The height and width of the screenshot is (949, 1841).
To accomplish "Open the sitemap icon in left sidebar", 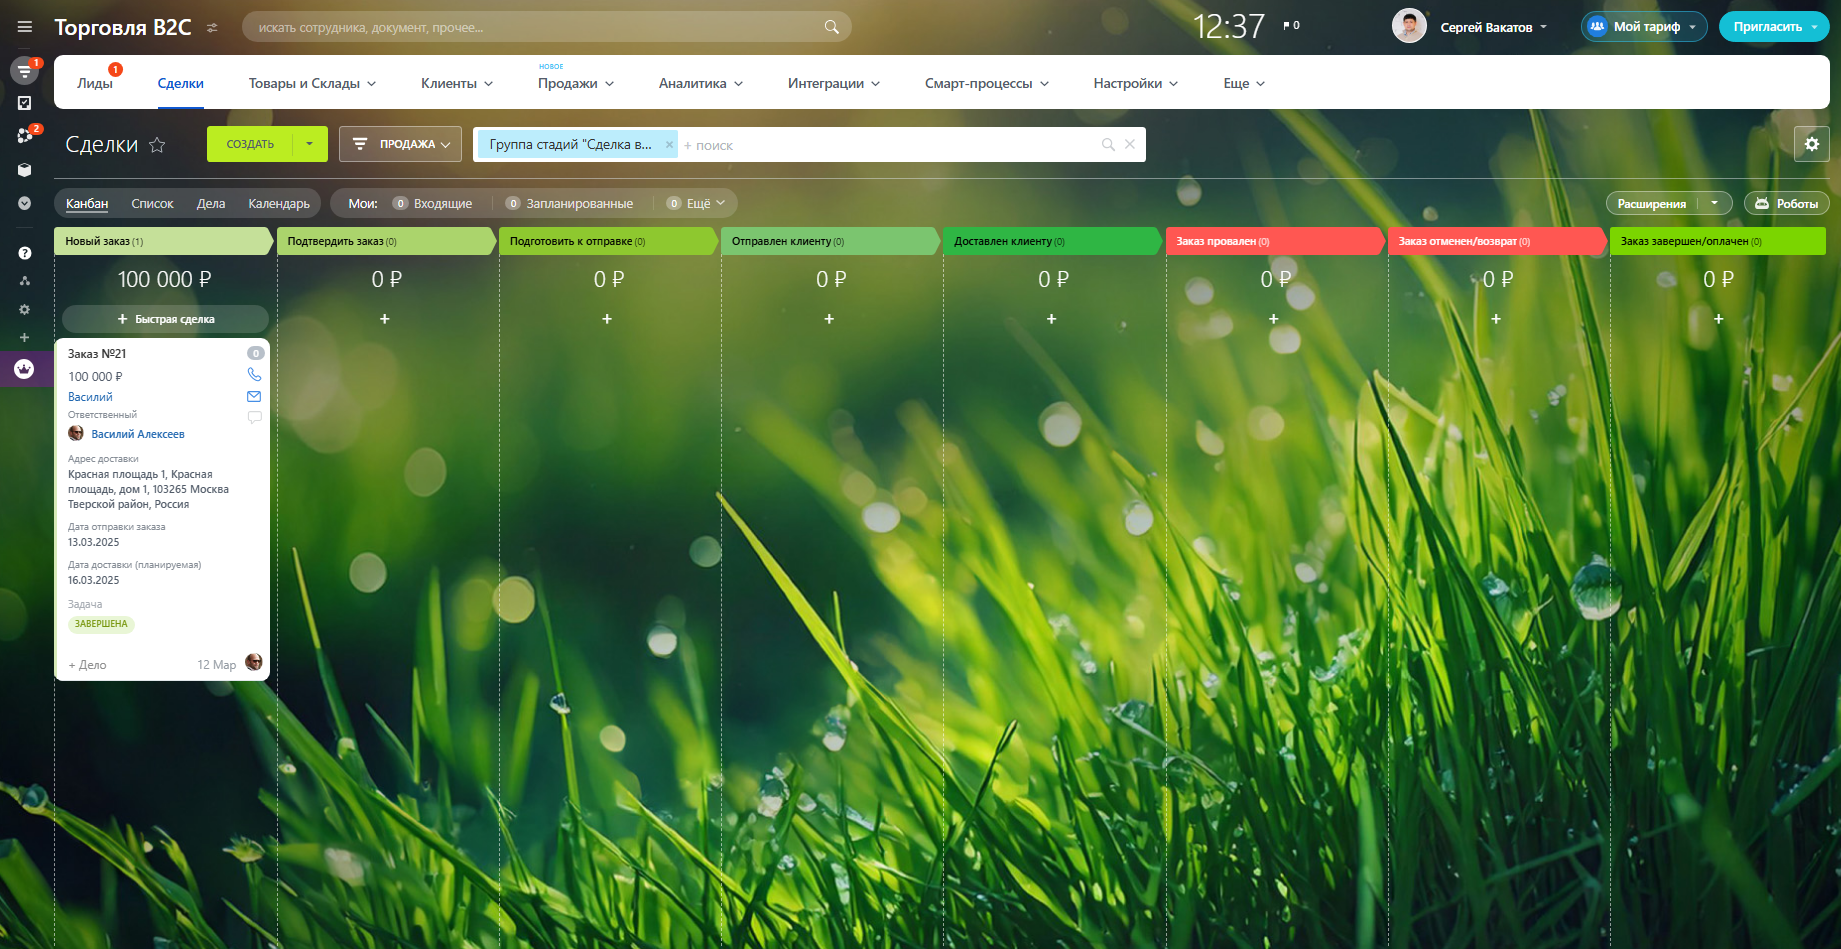I will [25, 281].
